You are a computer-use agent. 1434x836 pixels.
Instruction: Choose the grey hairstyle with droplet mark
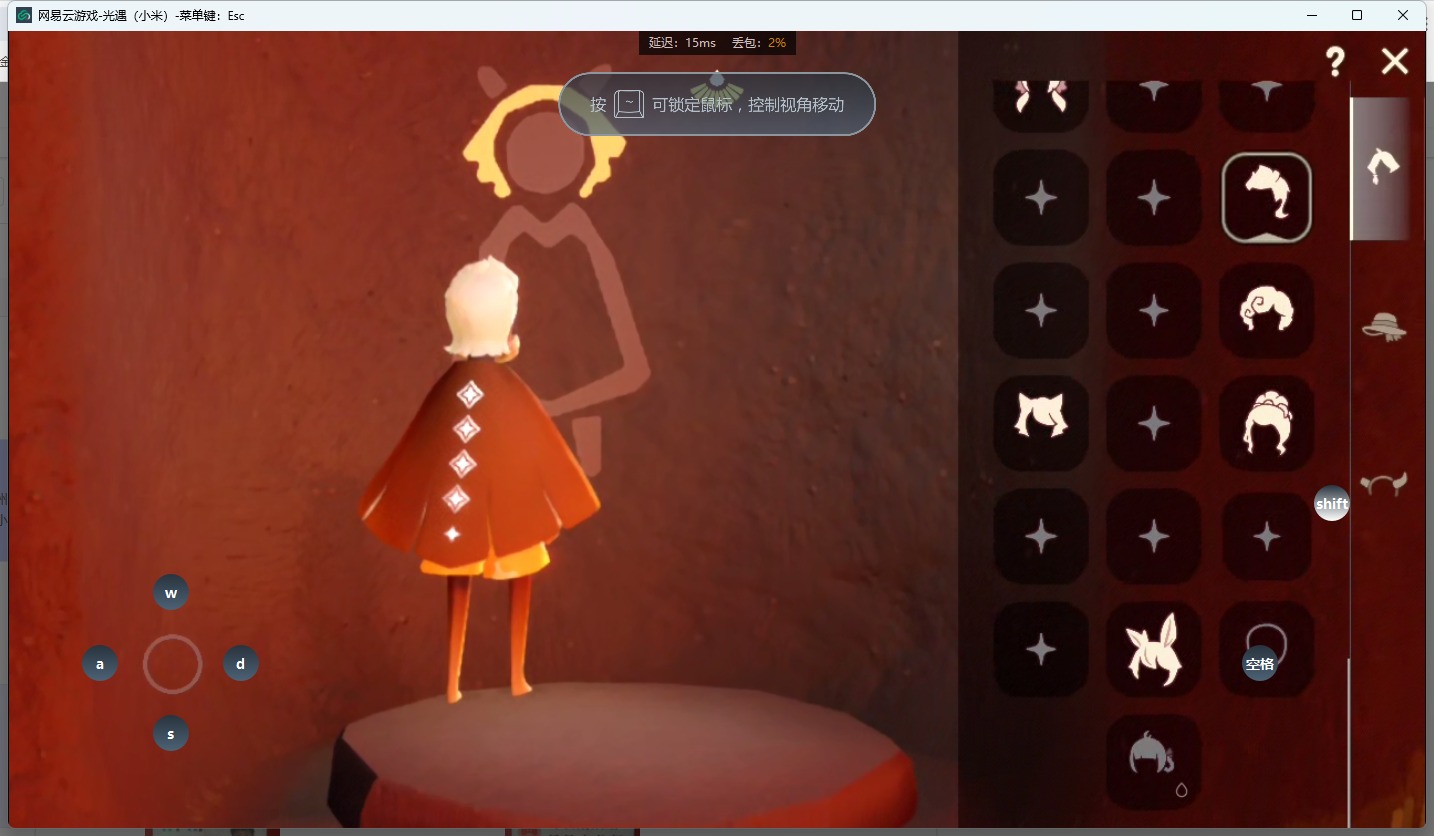[x=1154, y=762]
